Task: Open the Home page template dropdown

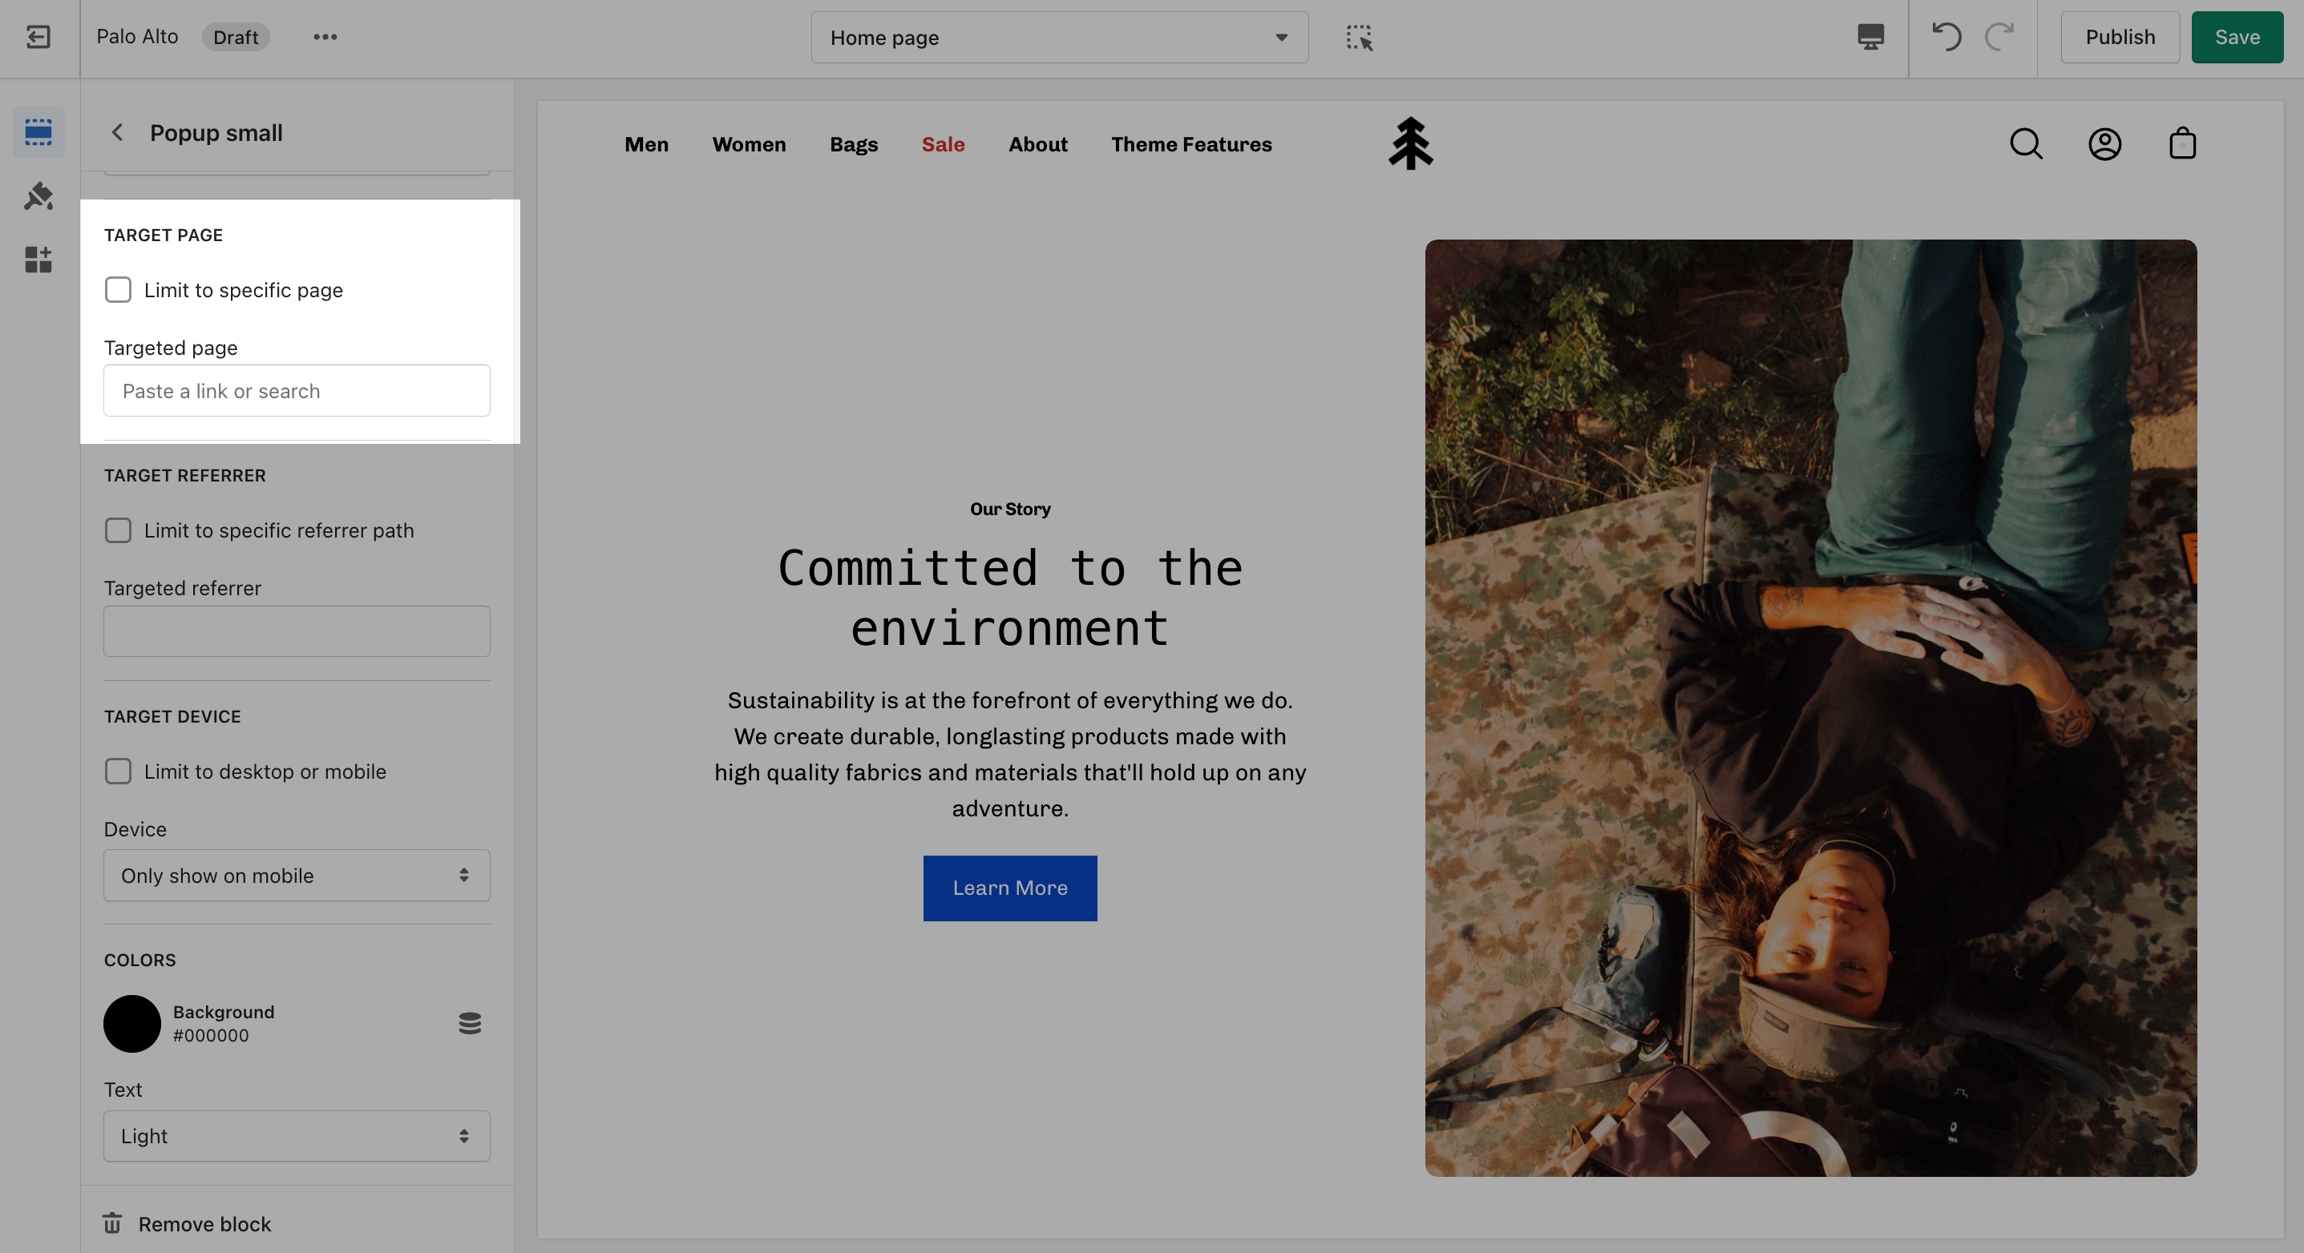Action: coord(1058,37)
